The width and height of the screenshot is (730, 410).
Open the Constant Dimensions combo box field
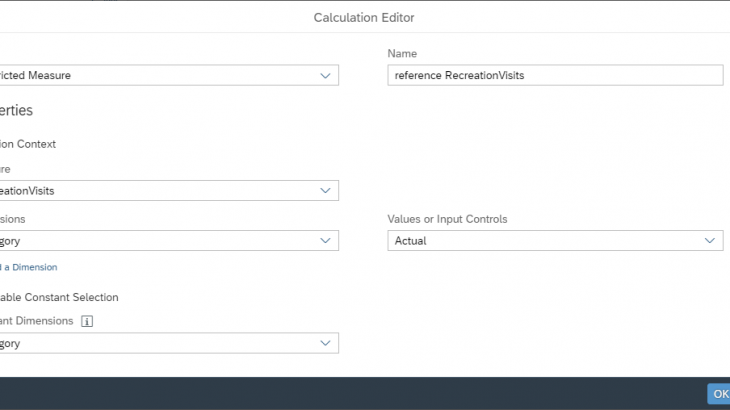(160, 343)
